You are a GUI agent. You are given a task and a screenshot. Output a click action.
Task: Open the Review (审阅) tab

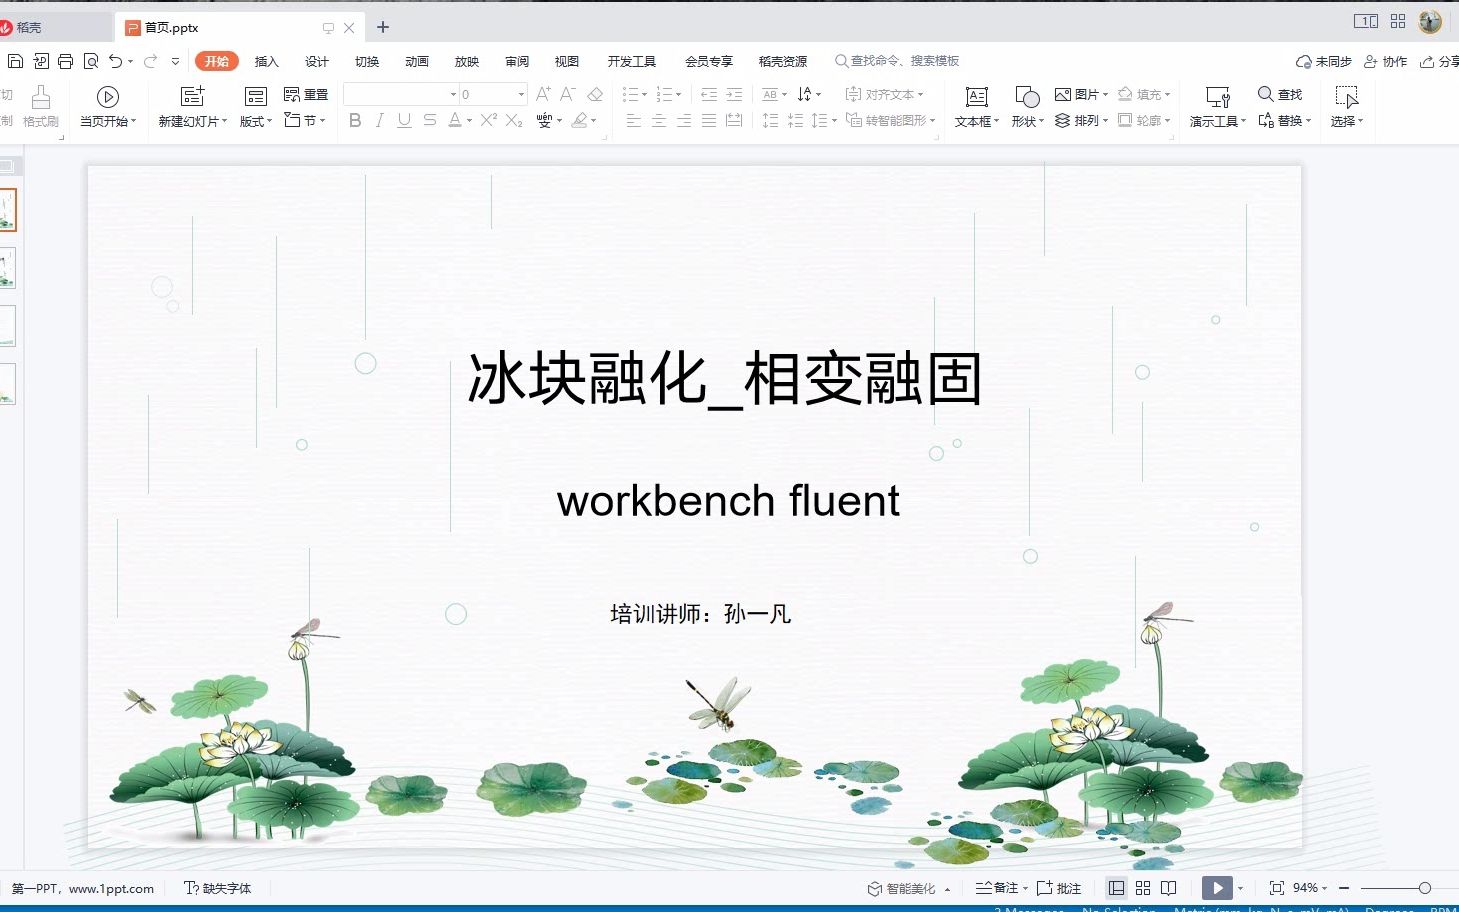point(516,61)
